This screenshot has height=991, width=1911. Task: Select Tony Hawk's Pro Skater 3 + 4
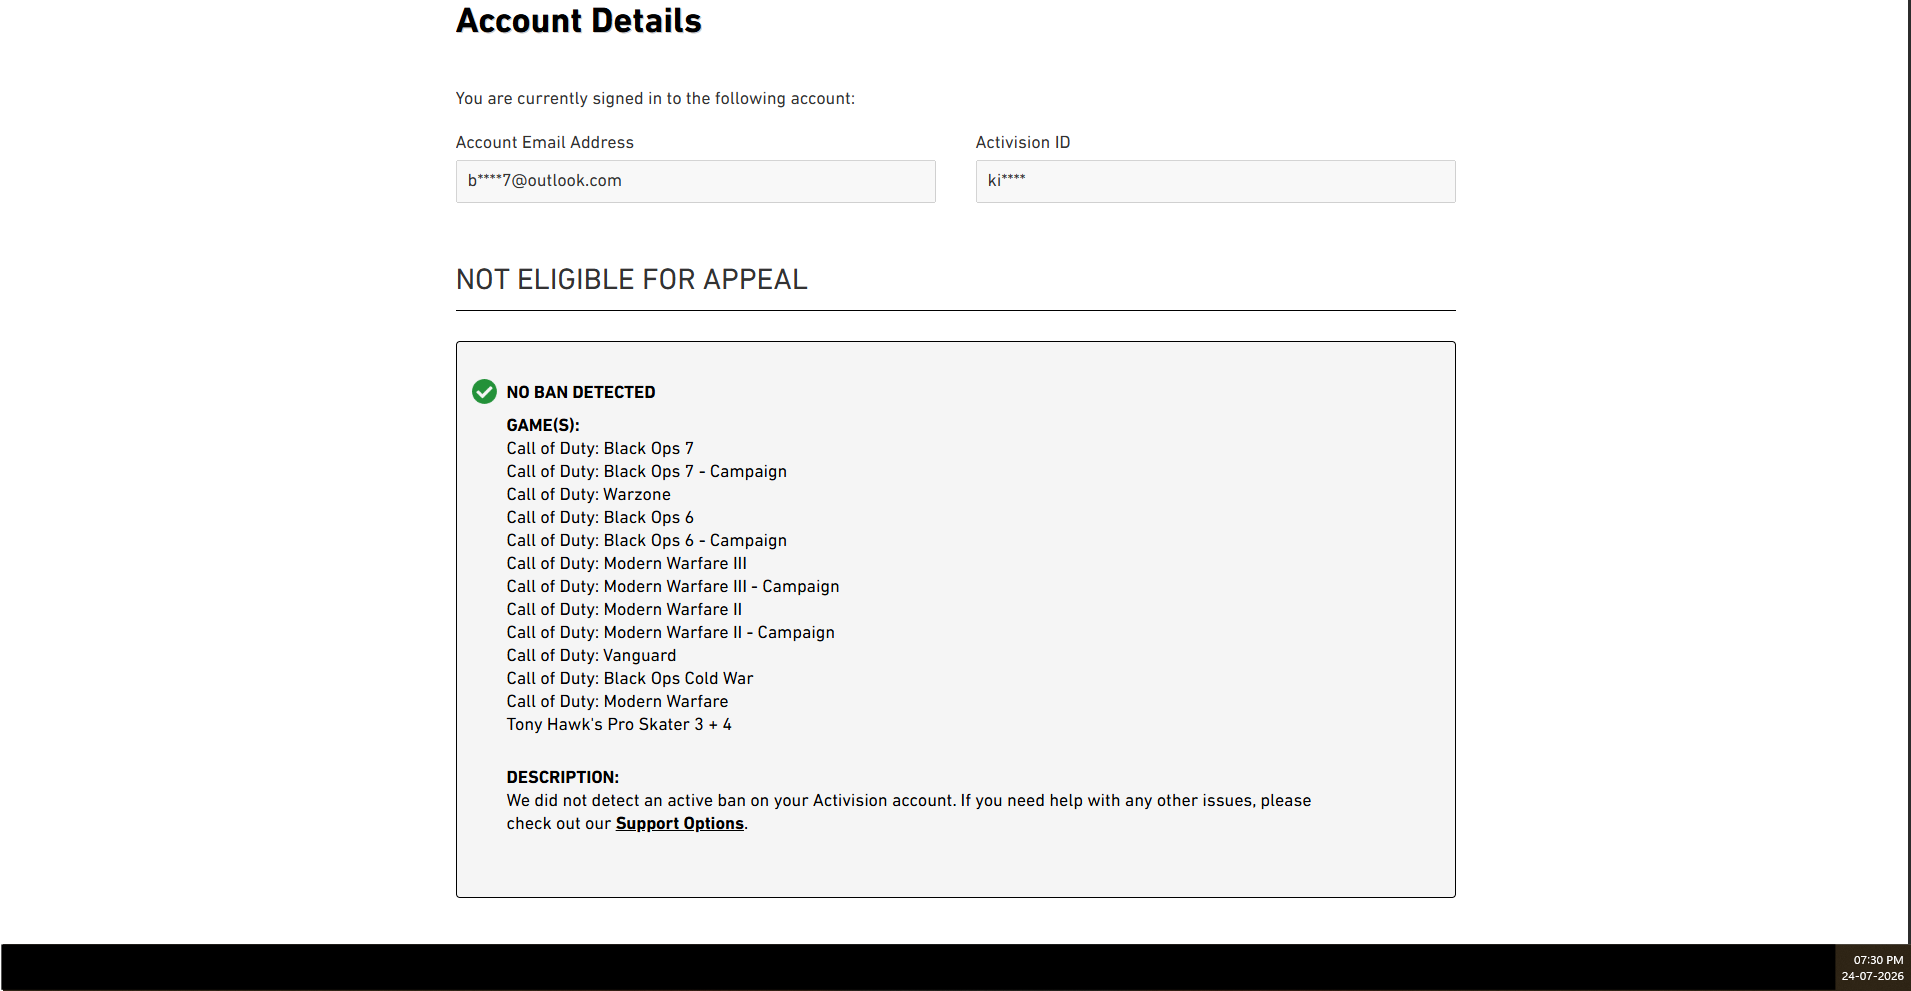(x=619, y=724)
